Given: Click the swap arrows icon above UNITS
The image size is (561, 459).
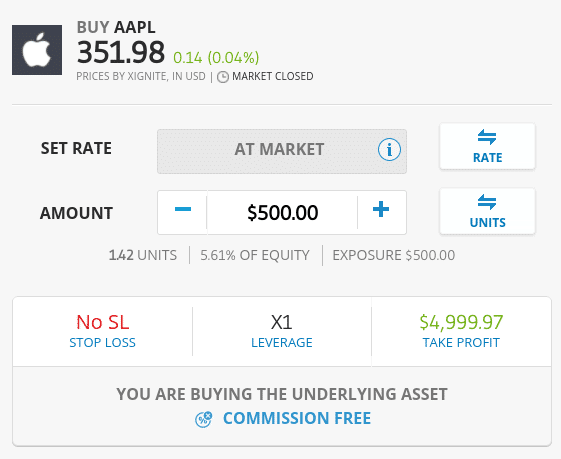Looking at the screenshot, I should click(487, 202).
